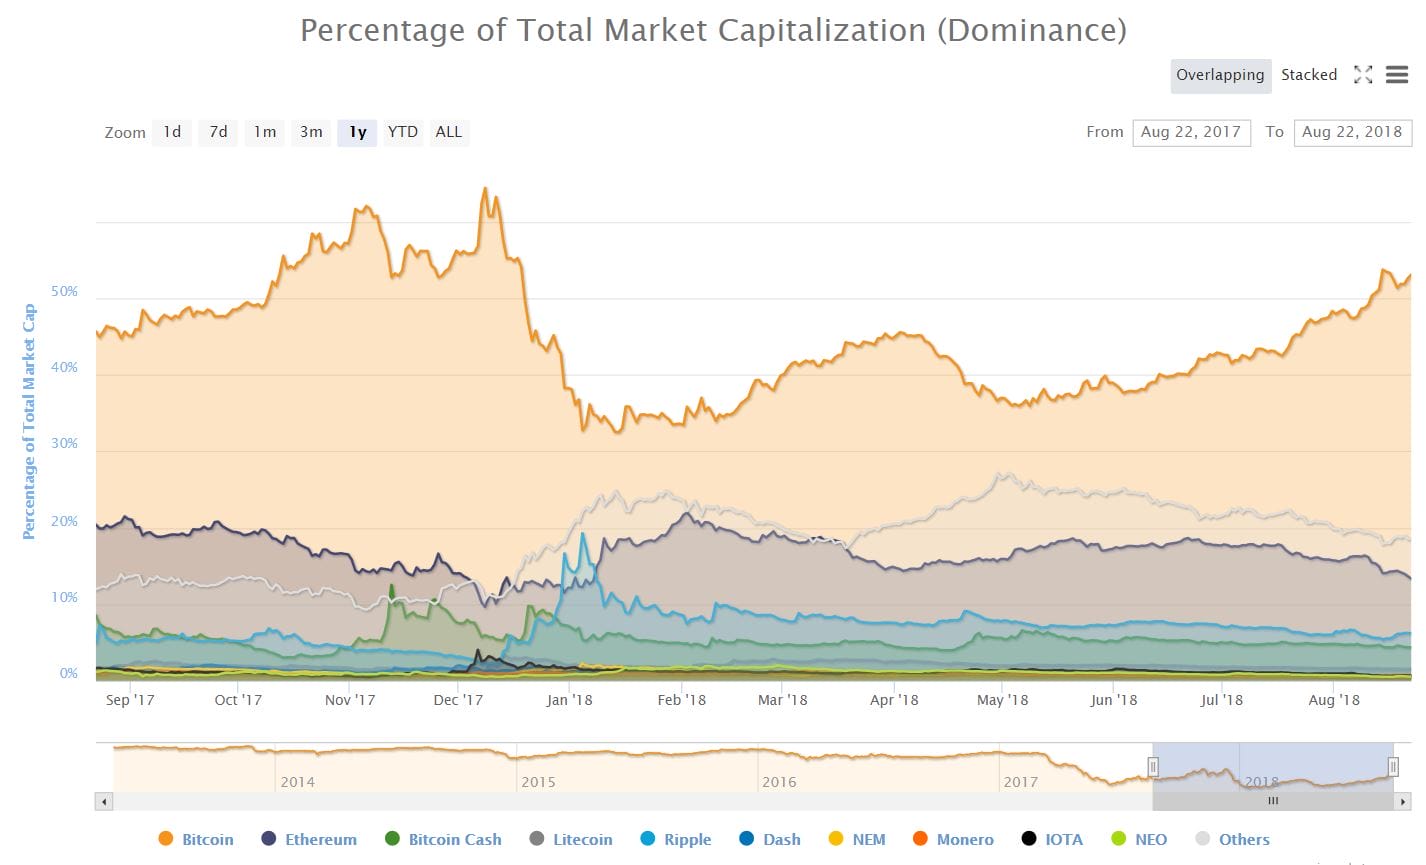The width and height of the screenshot is (1426, 865).
Task: Click the To date input field
Action: point(1352,132)
